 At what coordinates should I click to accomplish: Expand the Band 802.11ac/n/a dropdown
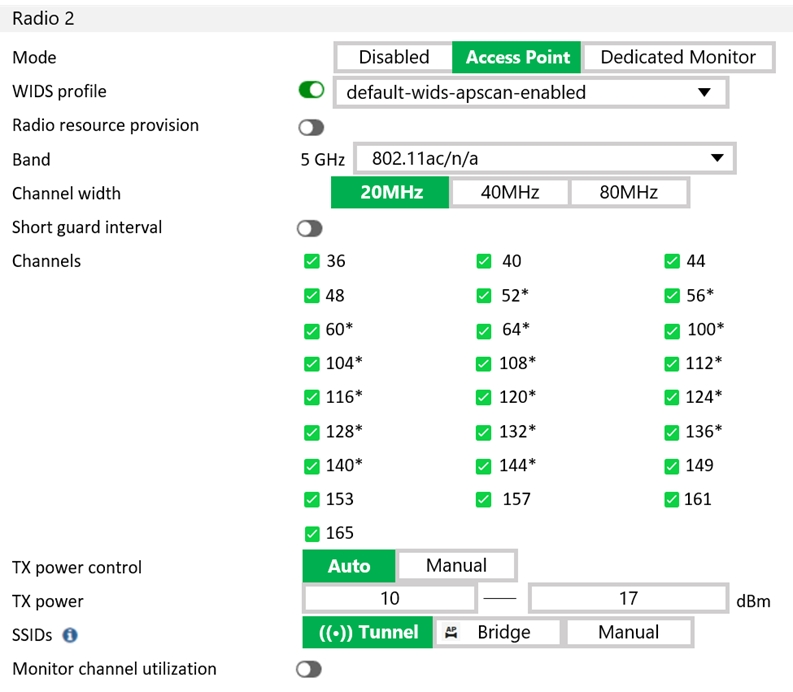click(x=544, y=159)
